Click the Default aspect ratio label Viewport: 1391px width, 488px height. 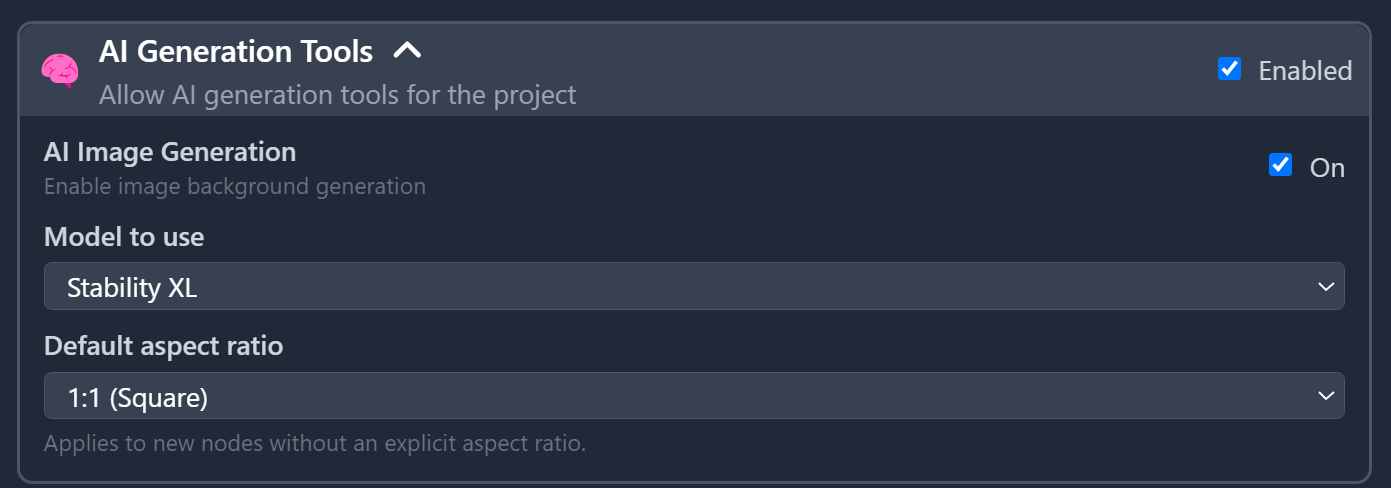coord(164,346)
